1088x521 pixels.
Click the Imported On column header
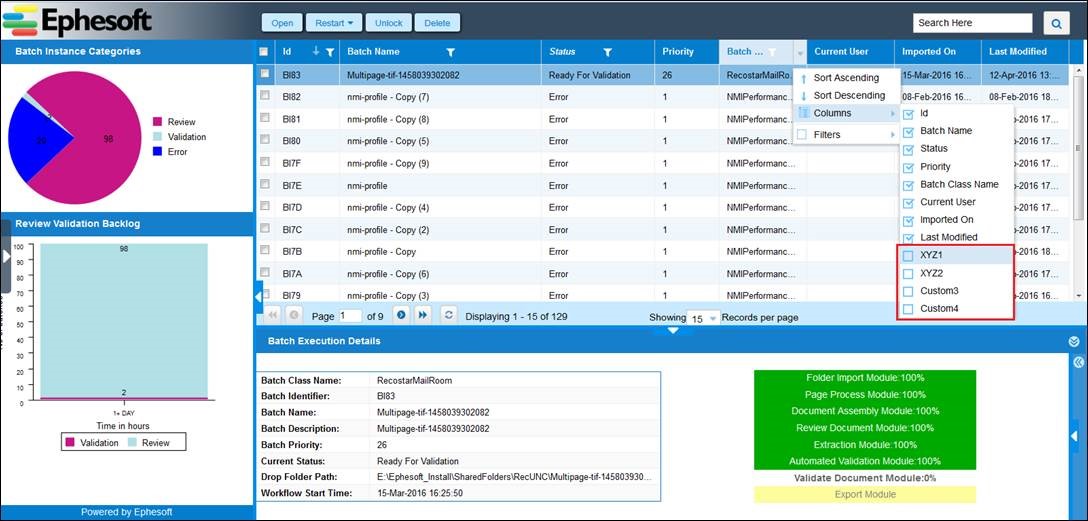(x=937, y=51)
